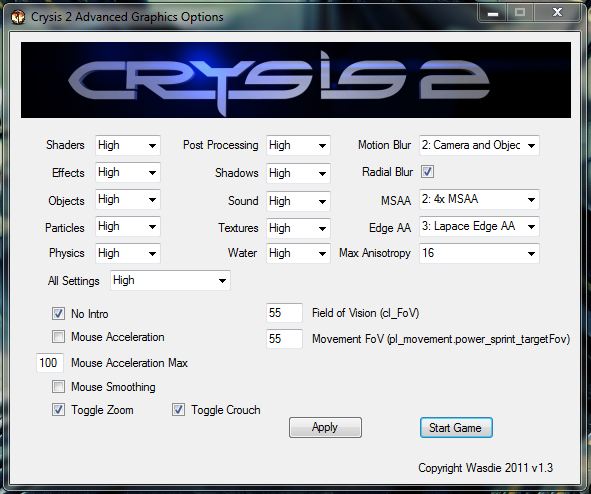Click the Field of Vision value field
The width and height of the screenshot is (591, 494).
pos(284,313)
